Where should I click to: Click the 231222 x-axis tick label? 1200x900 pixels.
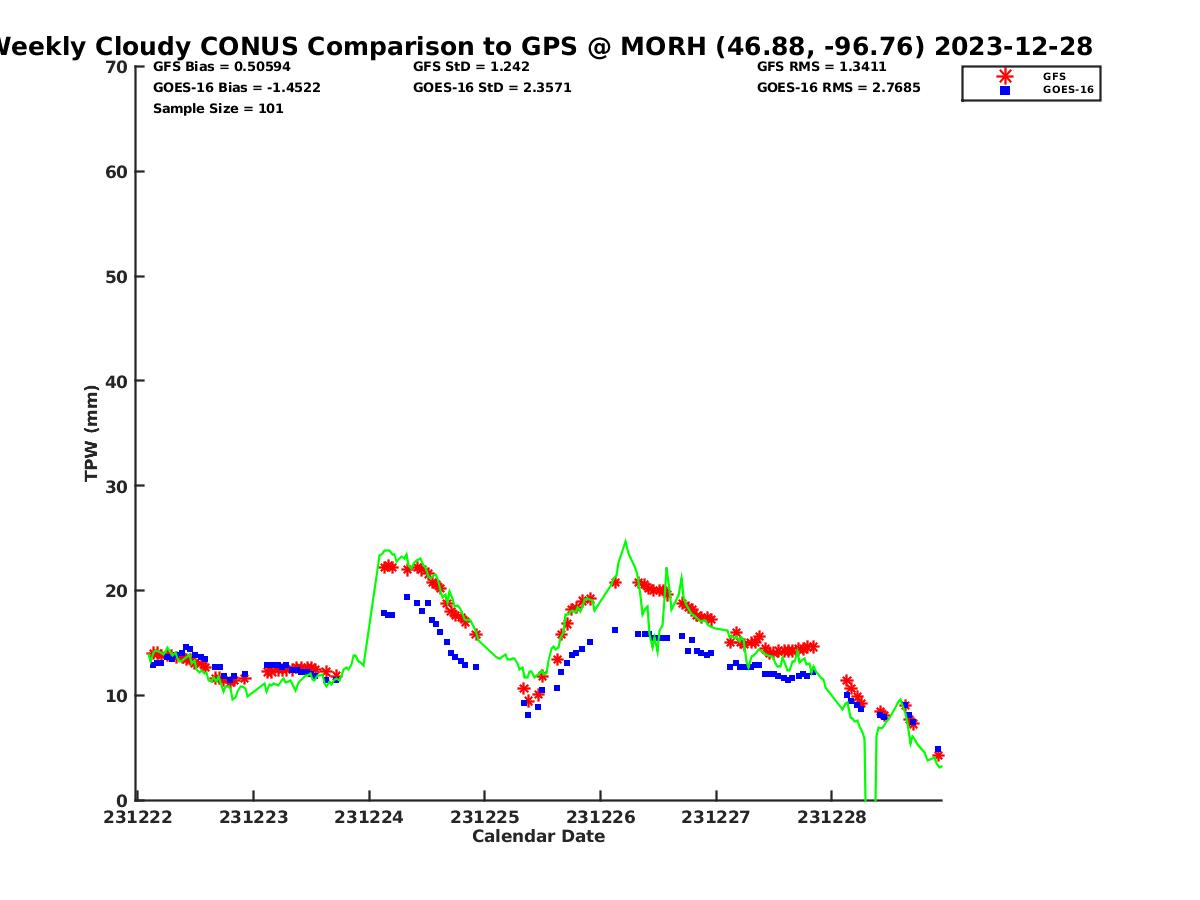[x=138, y=817]
